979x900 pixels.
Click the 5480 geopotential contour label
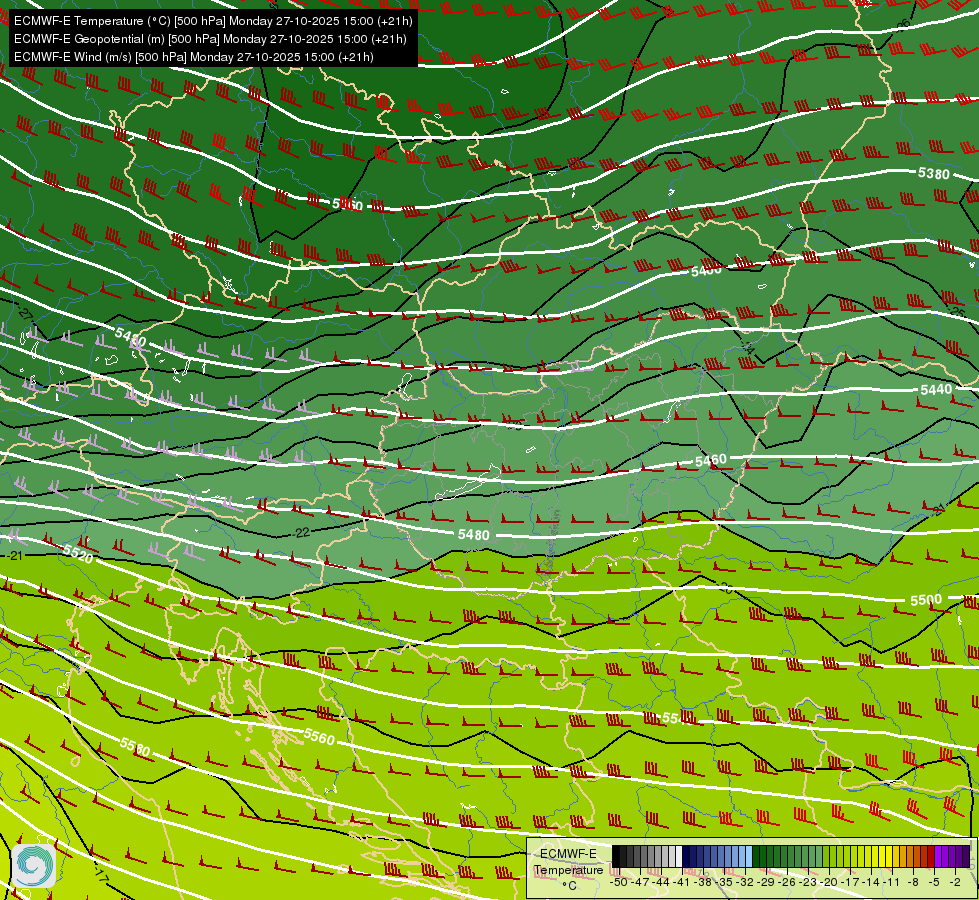click(473, 535)
